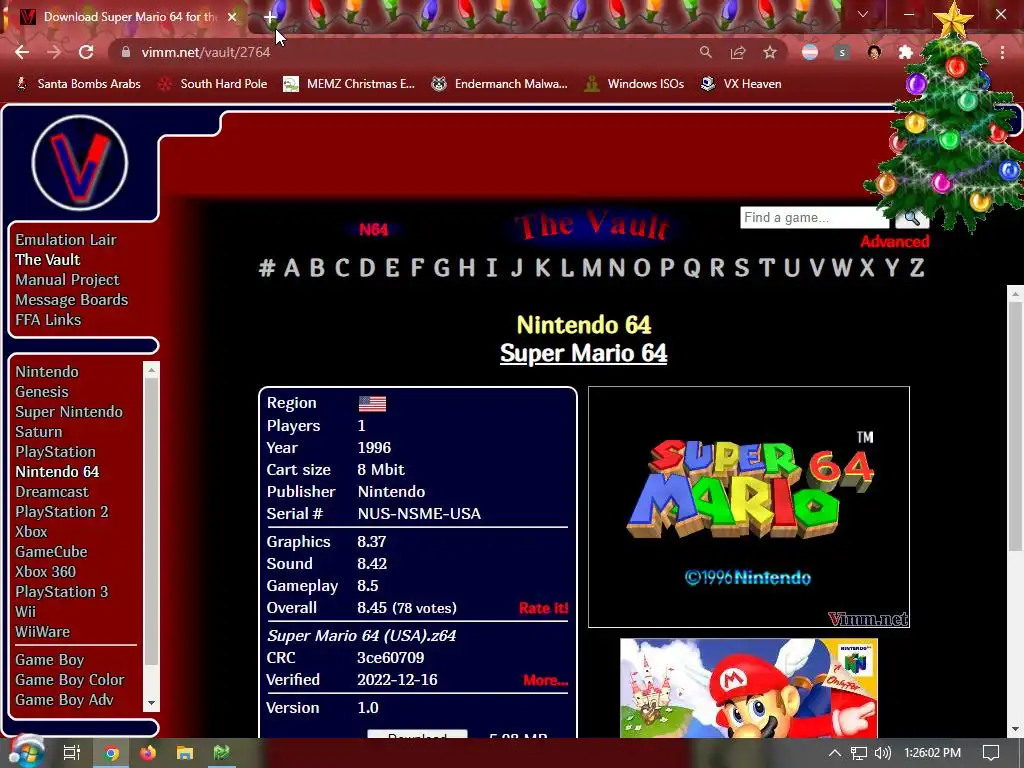Open a new tab with the plus icon
The width and height of the screenshot is (1024, 768).
(270, 17)
